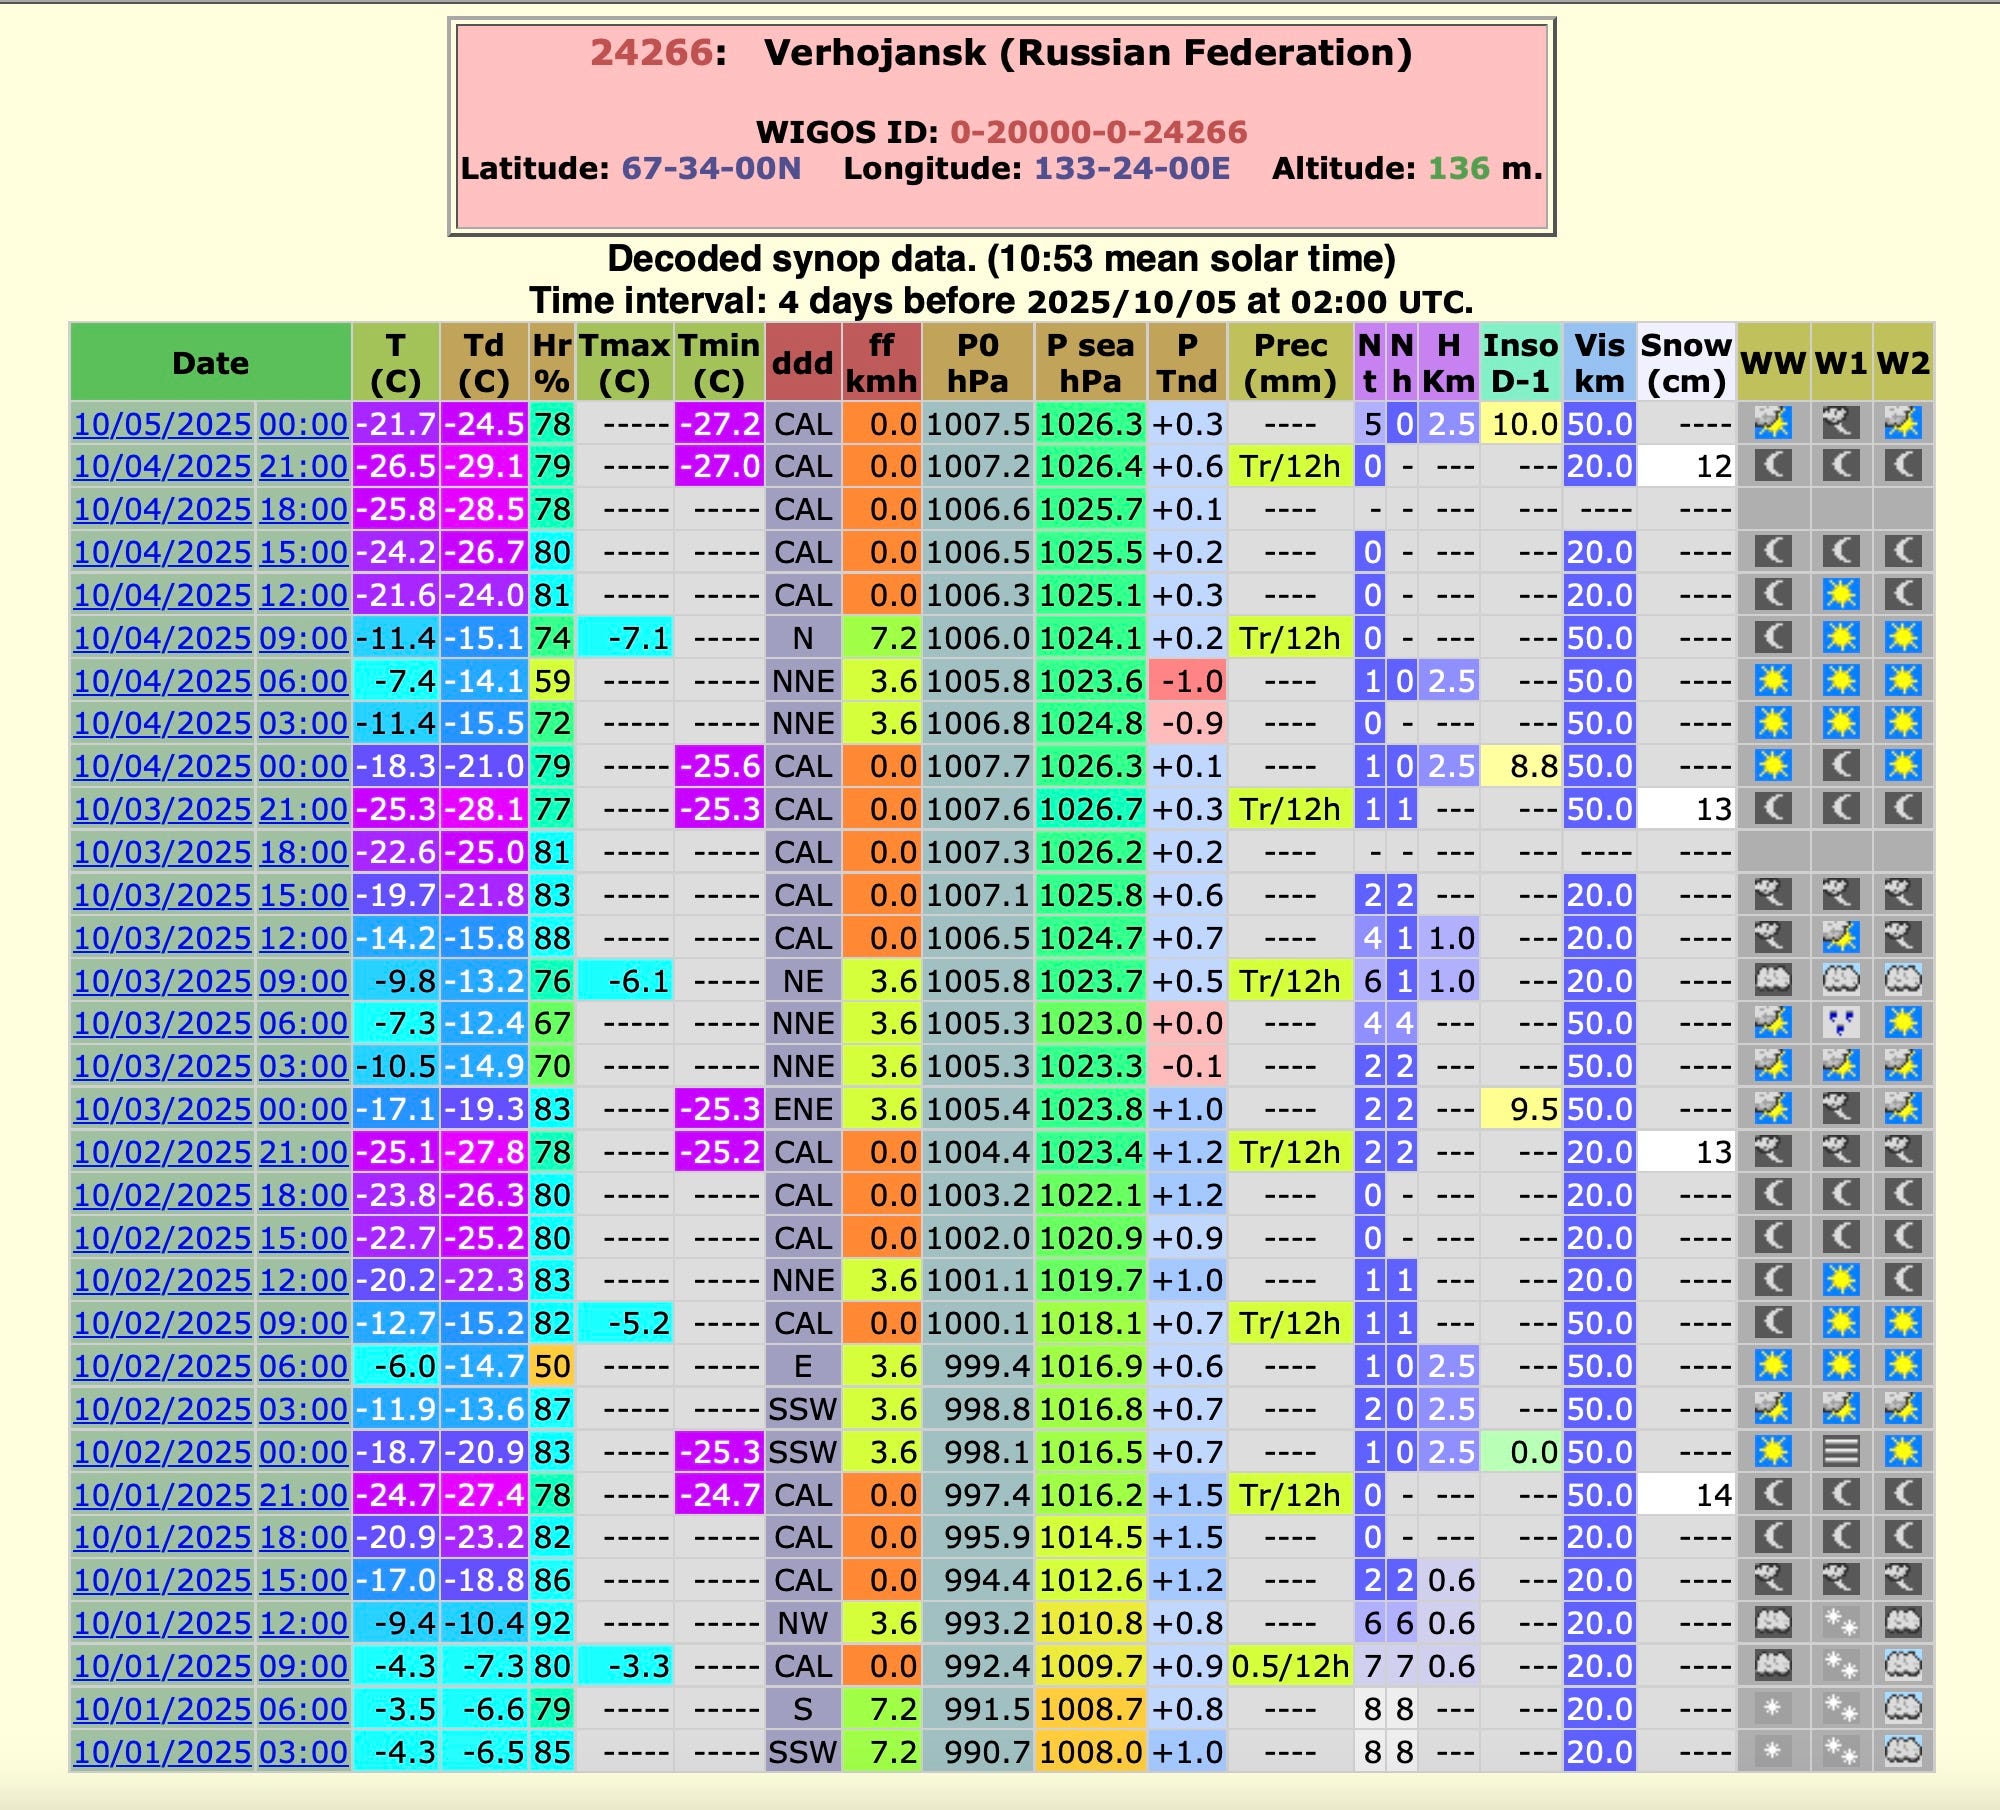
Task: Click the Snow (cm) column header
Action: pos(1685,362)
